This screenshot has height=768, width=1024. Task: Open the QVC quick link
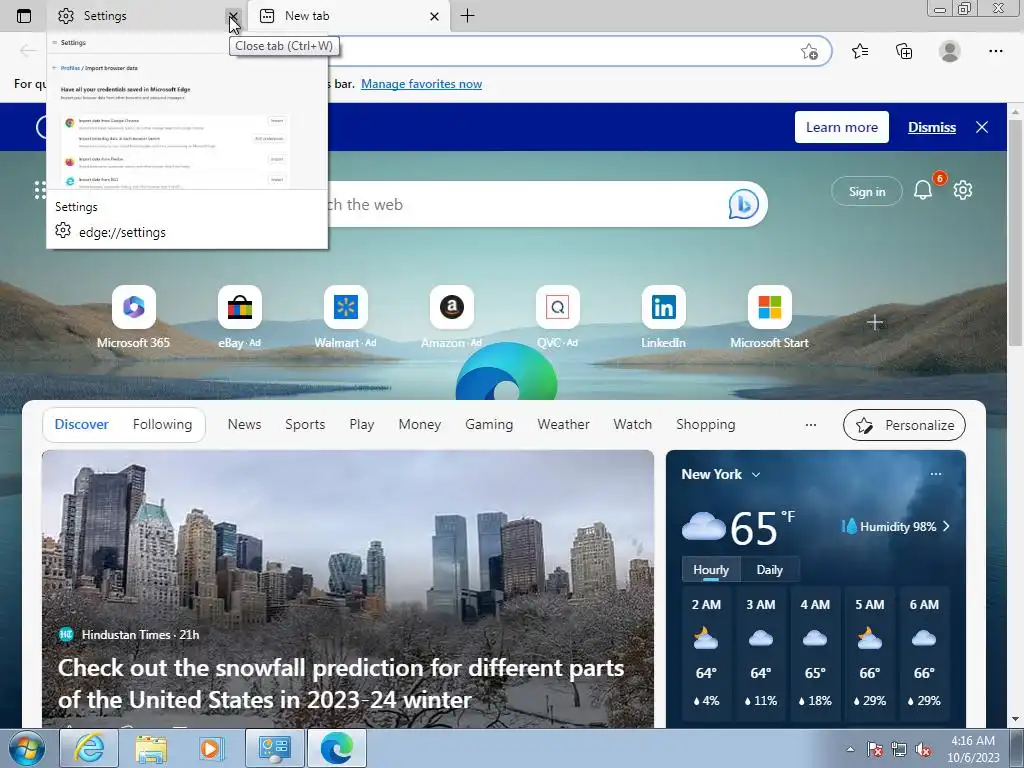point(558,317)
